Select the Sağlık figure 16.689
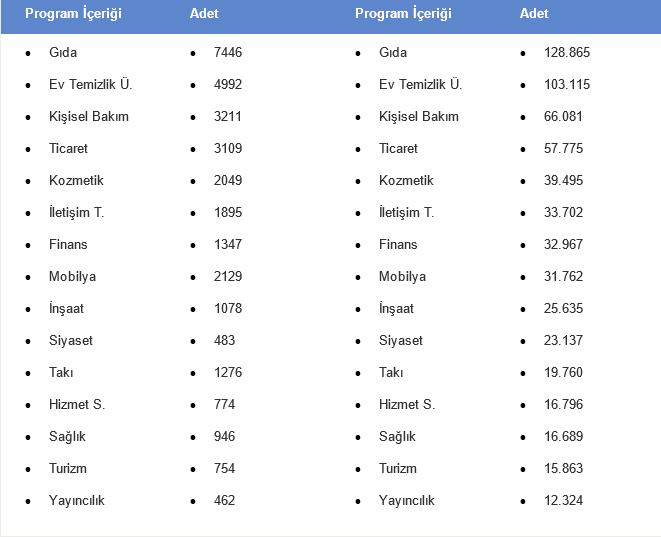This screenshot has height=537, width=661. [563, 436]
